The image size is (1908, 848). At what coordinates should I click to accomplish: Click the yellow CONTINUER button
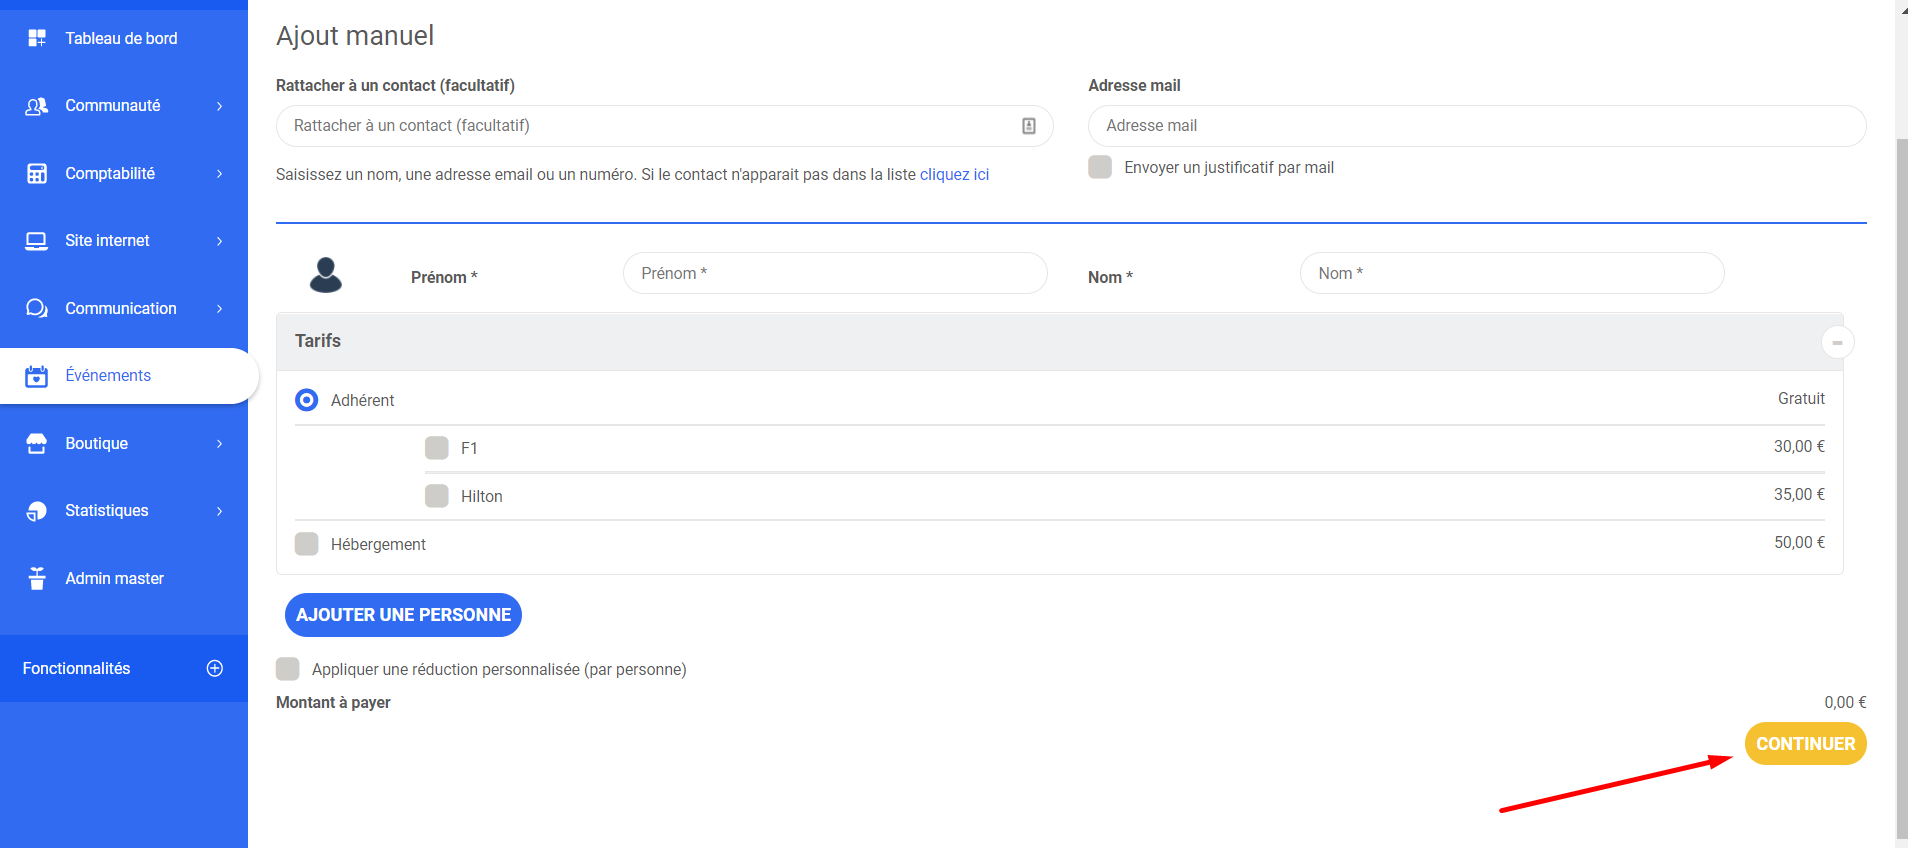point(1805,744)
